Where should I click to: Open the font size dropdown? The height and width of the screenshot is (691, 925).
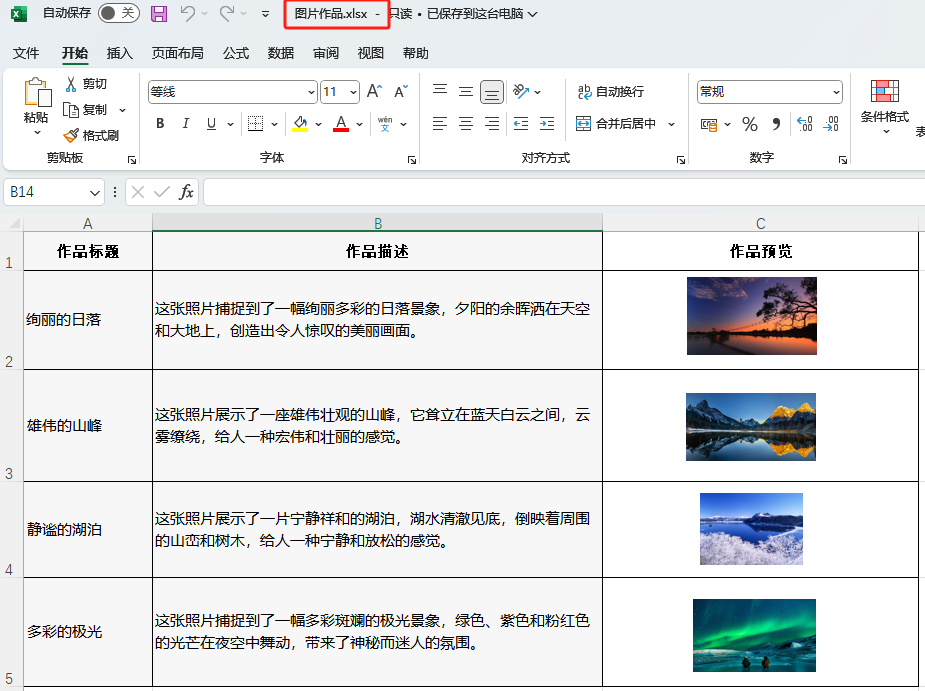[354, 91]
